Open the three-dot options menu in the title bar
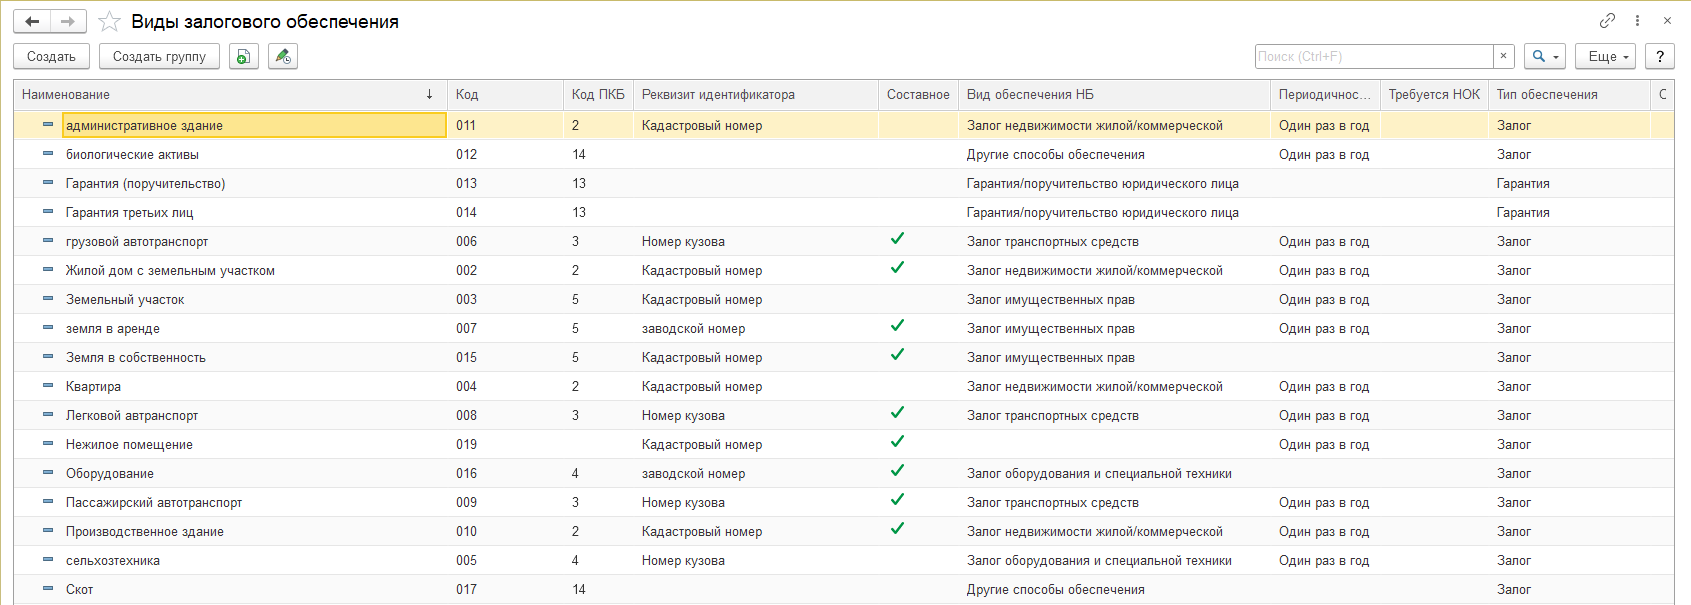This screenshot has height=605, width=1691. pos(1637,21)
